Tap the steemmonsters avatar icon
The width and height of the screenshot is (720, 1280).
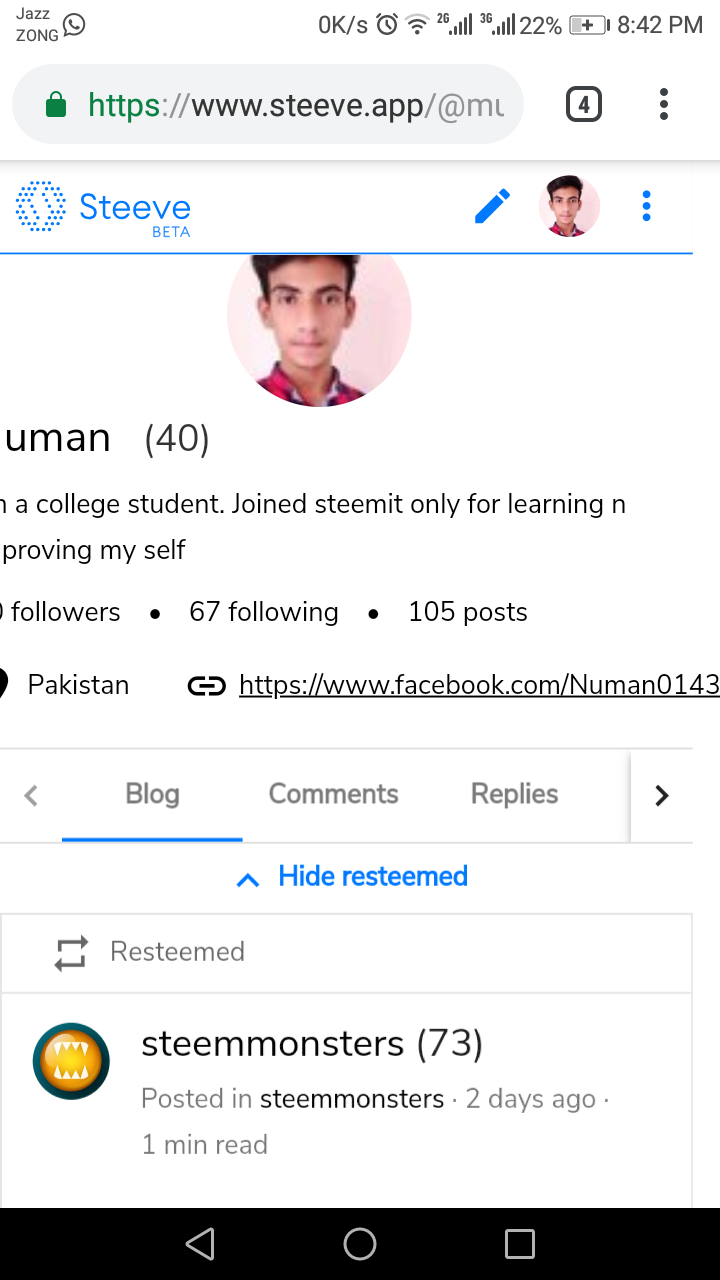[x=71, y=1061]
